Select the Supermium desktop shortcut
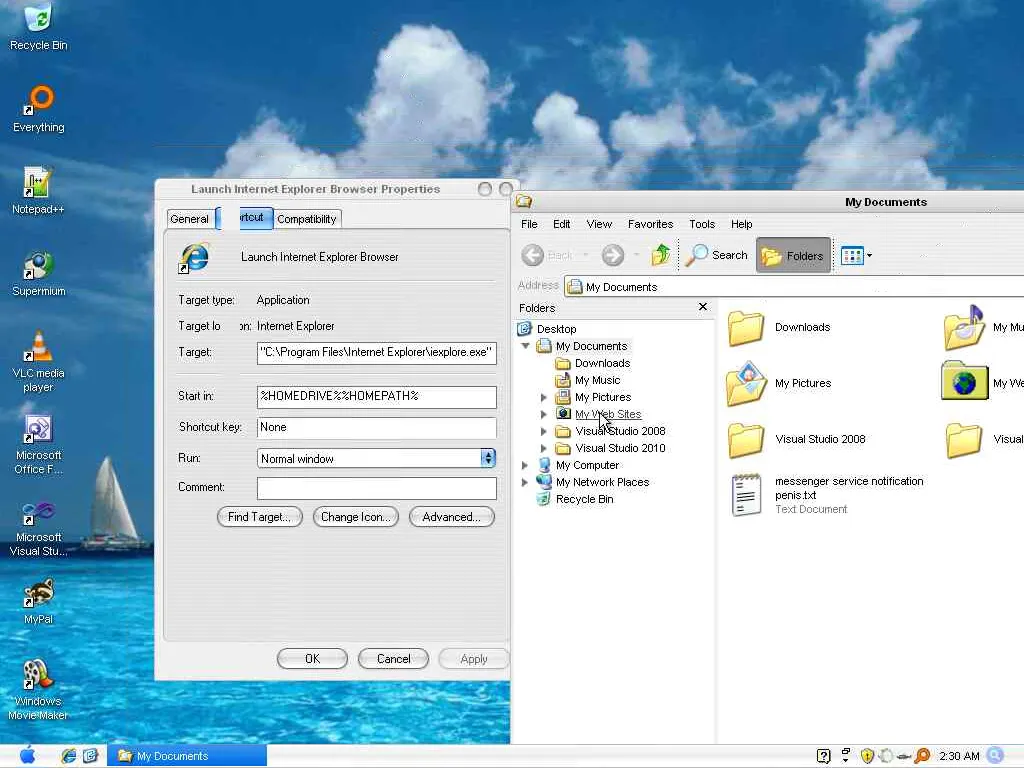Screen dimensions: 1024x768 (x=39, y=273)
